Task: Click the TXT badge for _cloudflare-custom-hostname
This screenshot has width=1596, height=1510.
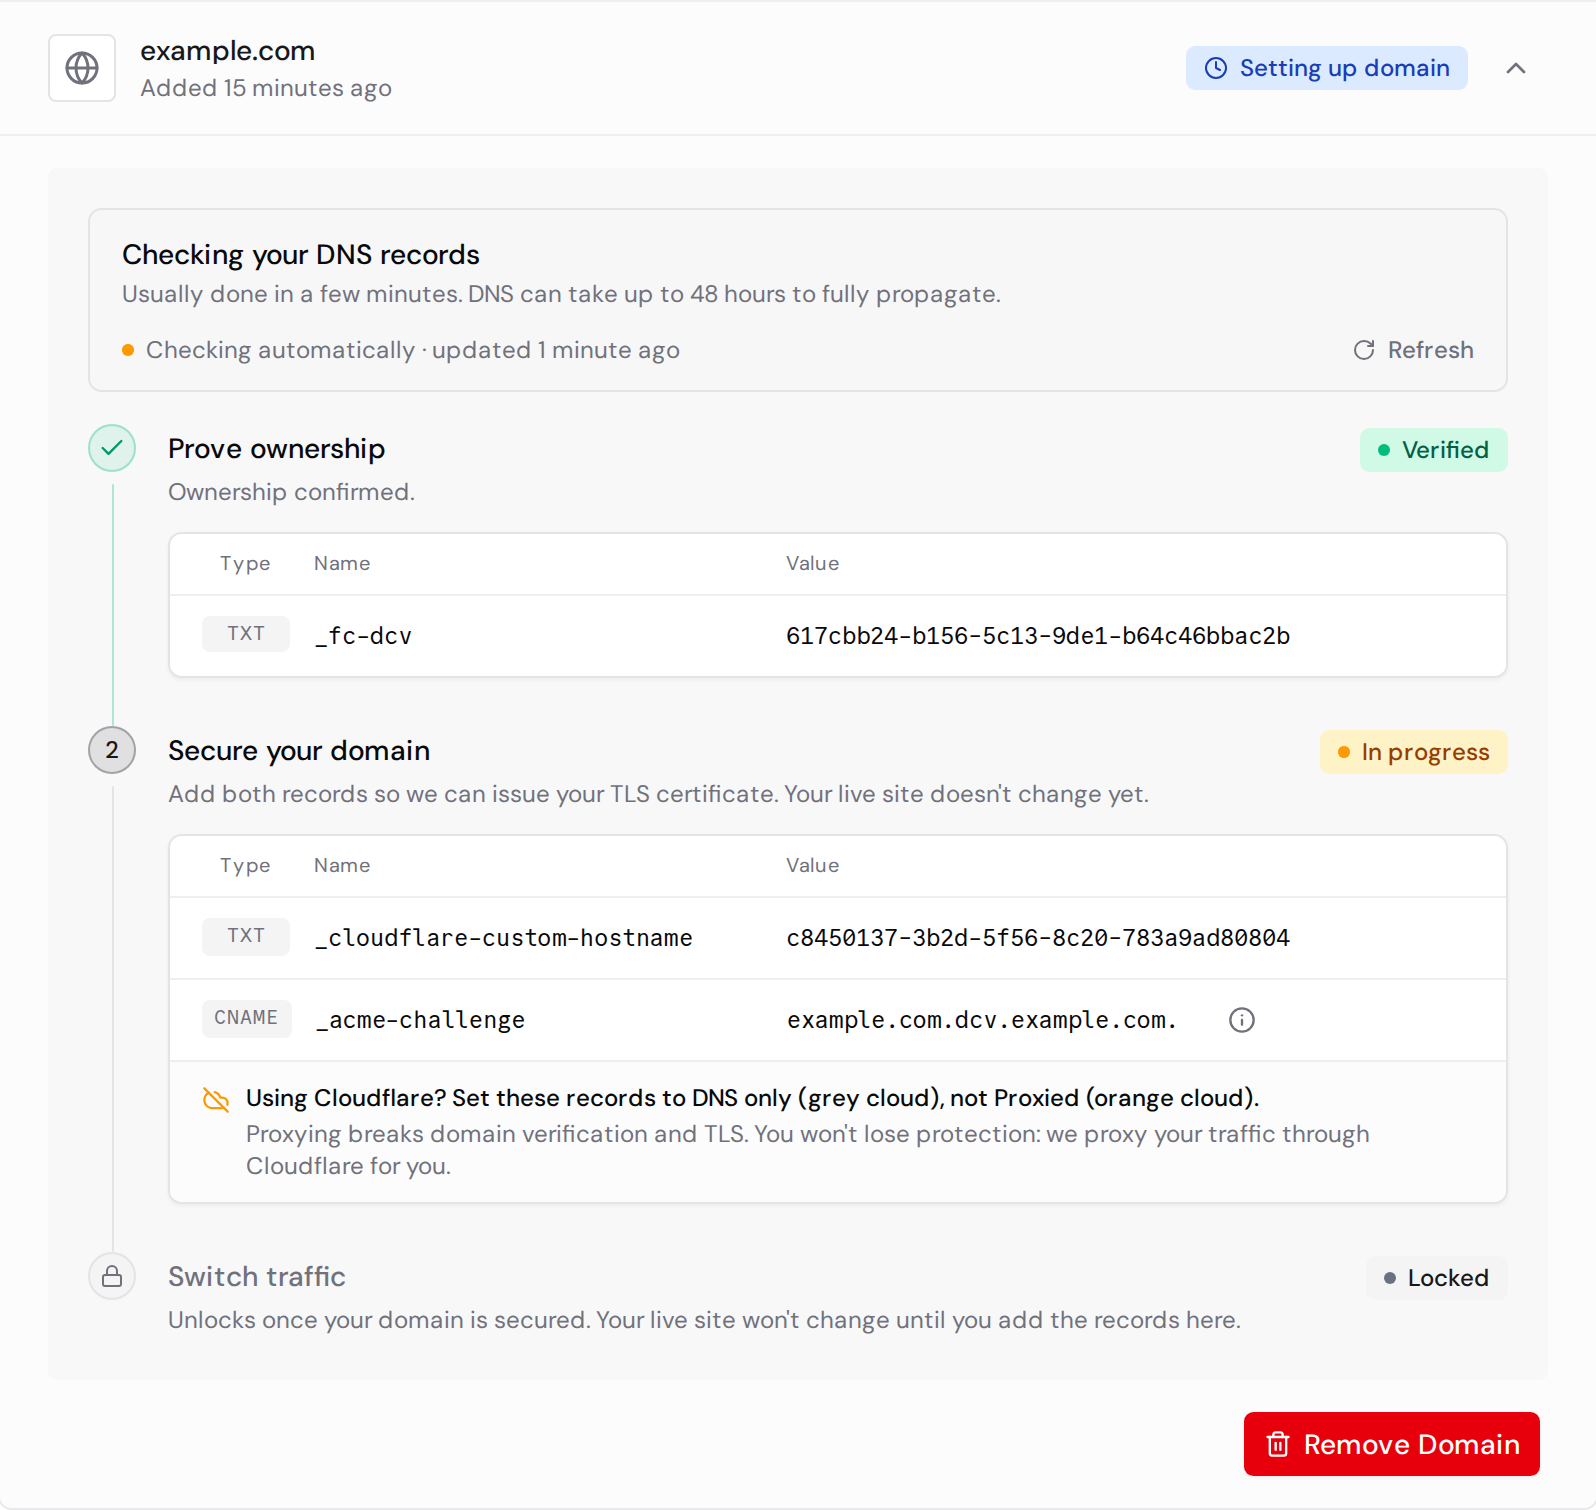Action: tap(246, 936)
